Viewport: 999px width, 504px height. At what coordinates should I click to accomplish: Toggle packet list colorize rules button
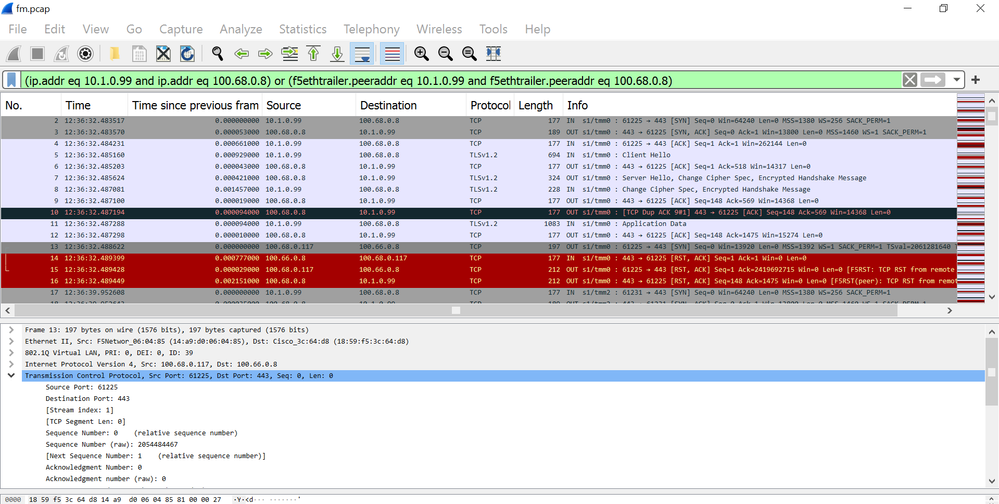tap(391, 54)
